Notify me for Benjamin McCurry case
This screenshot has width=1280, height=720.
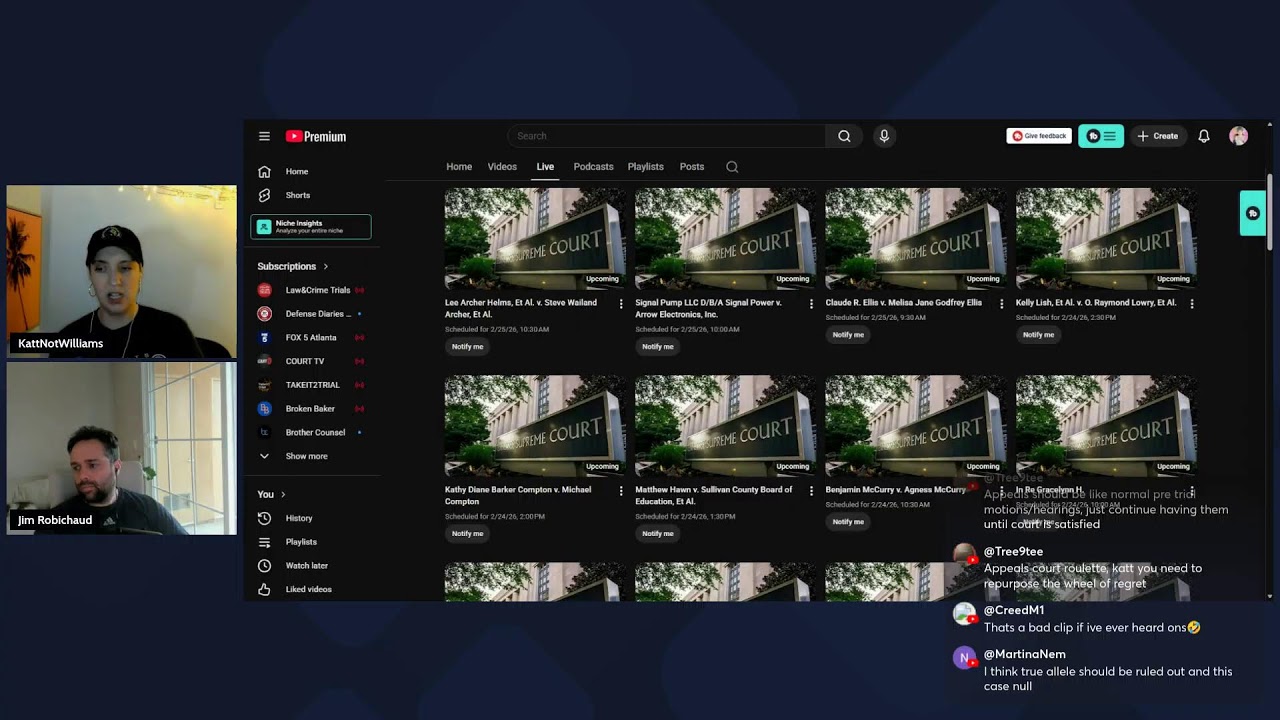pos(848,522)
